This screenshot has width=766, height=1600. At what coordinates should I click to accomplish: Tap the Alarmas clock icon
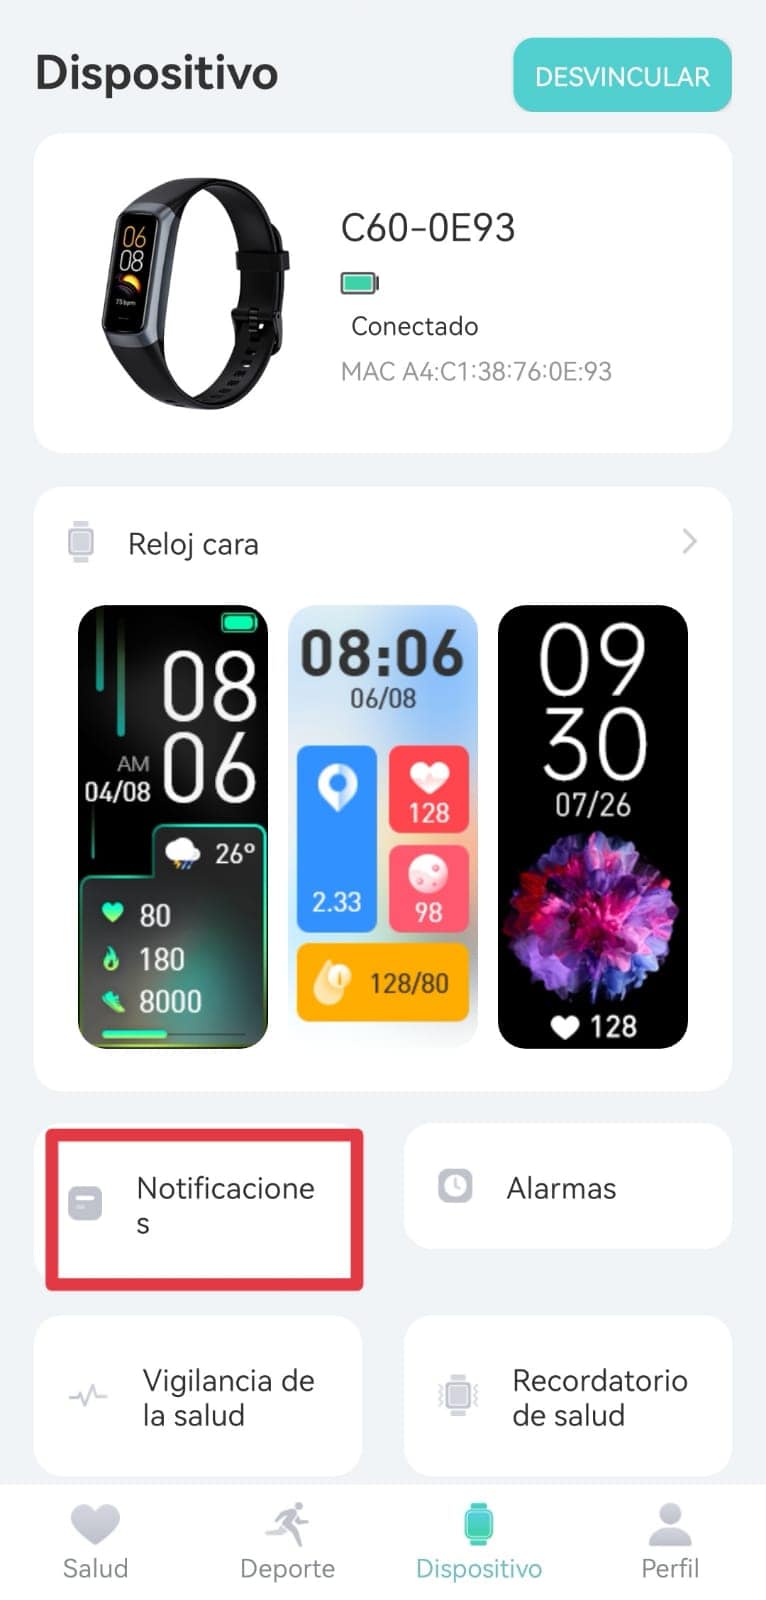click(455, 1186)
